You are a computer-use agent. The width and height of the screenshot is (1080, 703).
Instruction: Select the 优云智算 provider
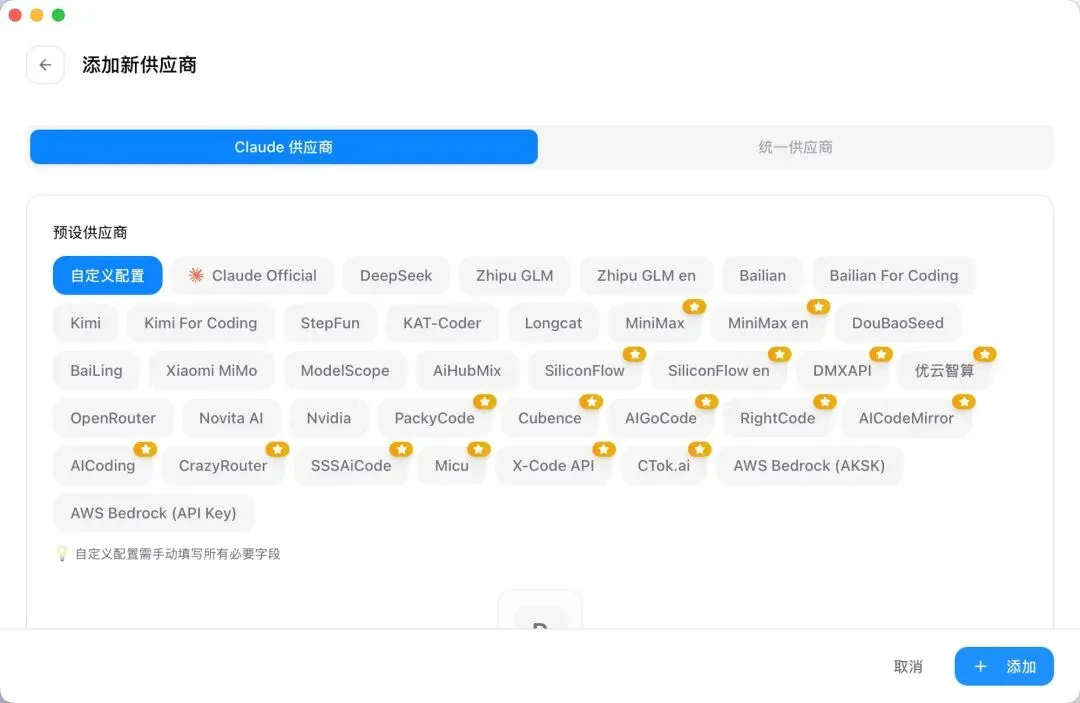(x=944, y=370)
